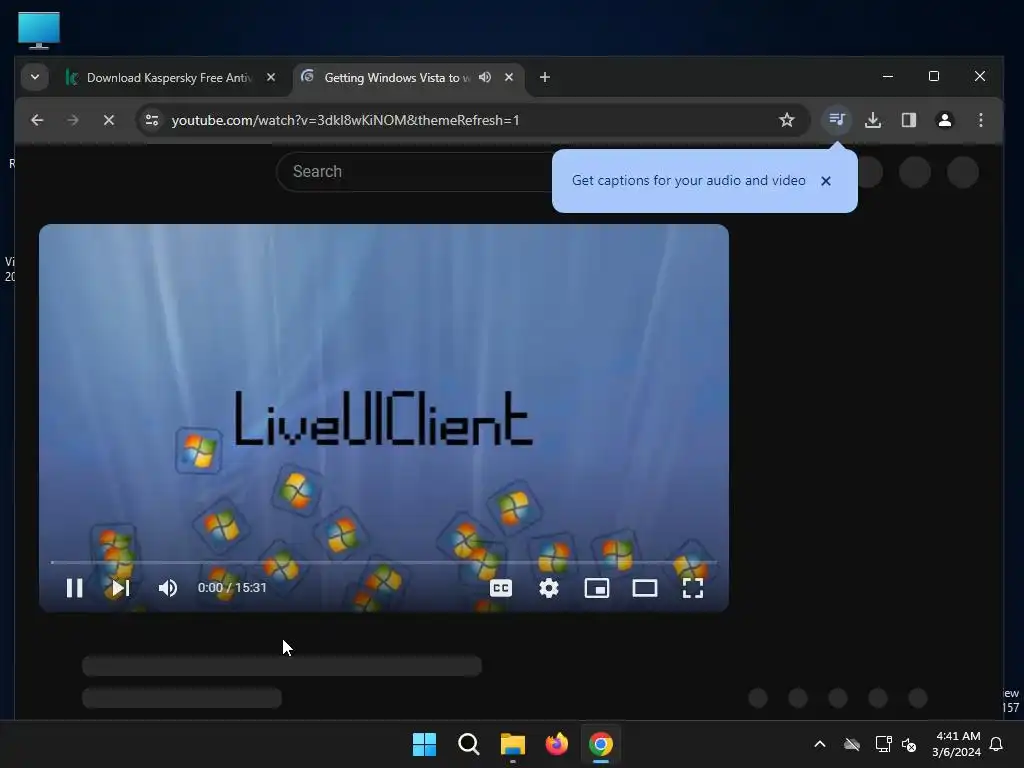Open the video player settings gear
1024x768 pixels.
click(549, 588)
